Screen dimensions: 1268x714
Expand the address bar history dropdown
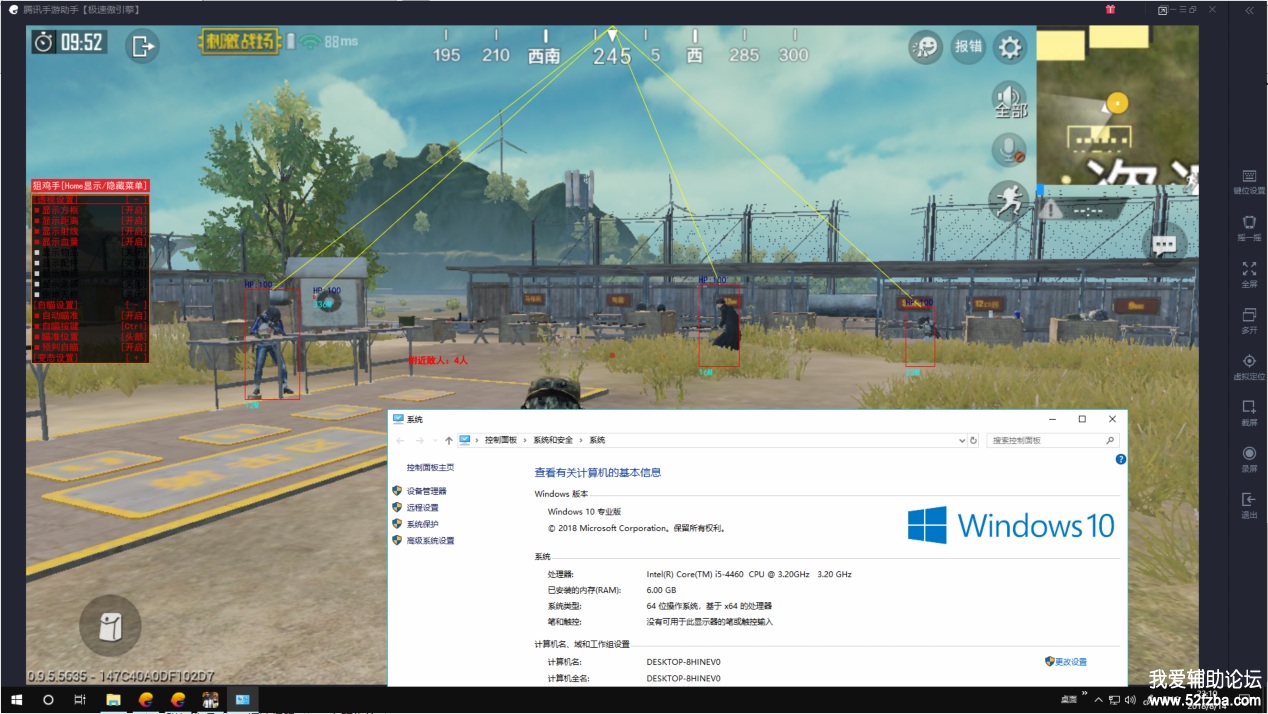tap(962, 440)
